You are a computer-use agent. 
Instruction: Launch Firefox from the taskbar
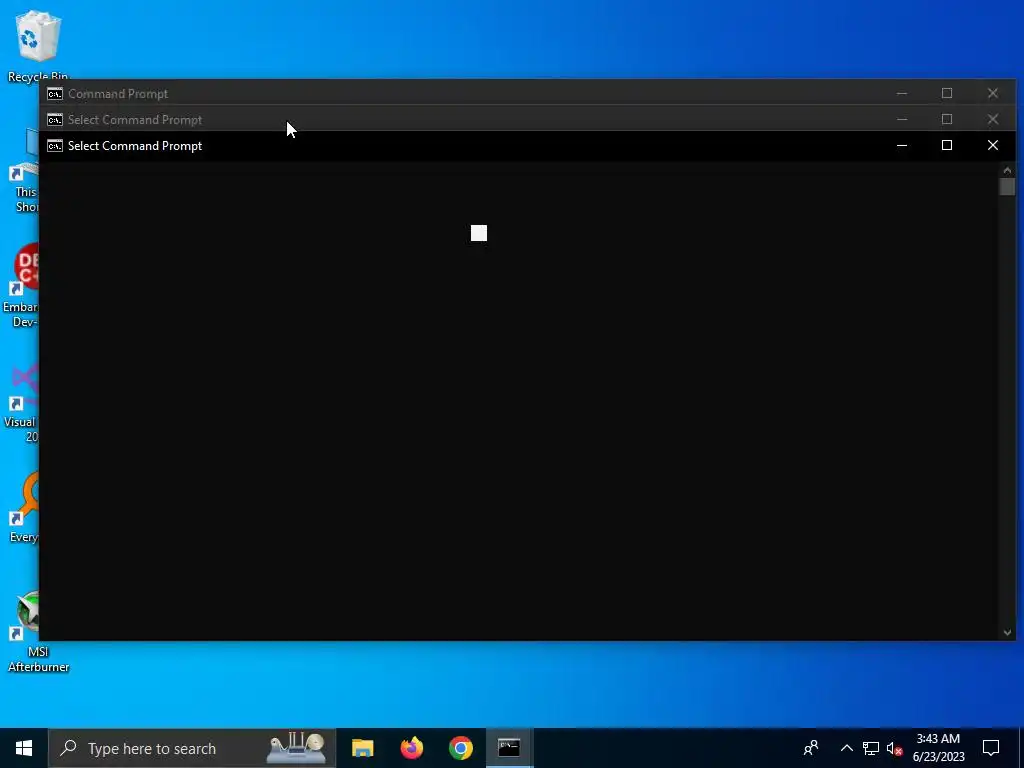(x=411, y=748)
